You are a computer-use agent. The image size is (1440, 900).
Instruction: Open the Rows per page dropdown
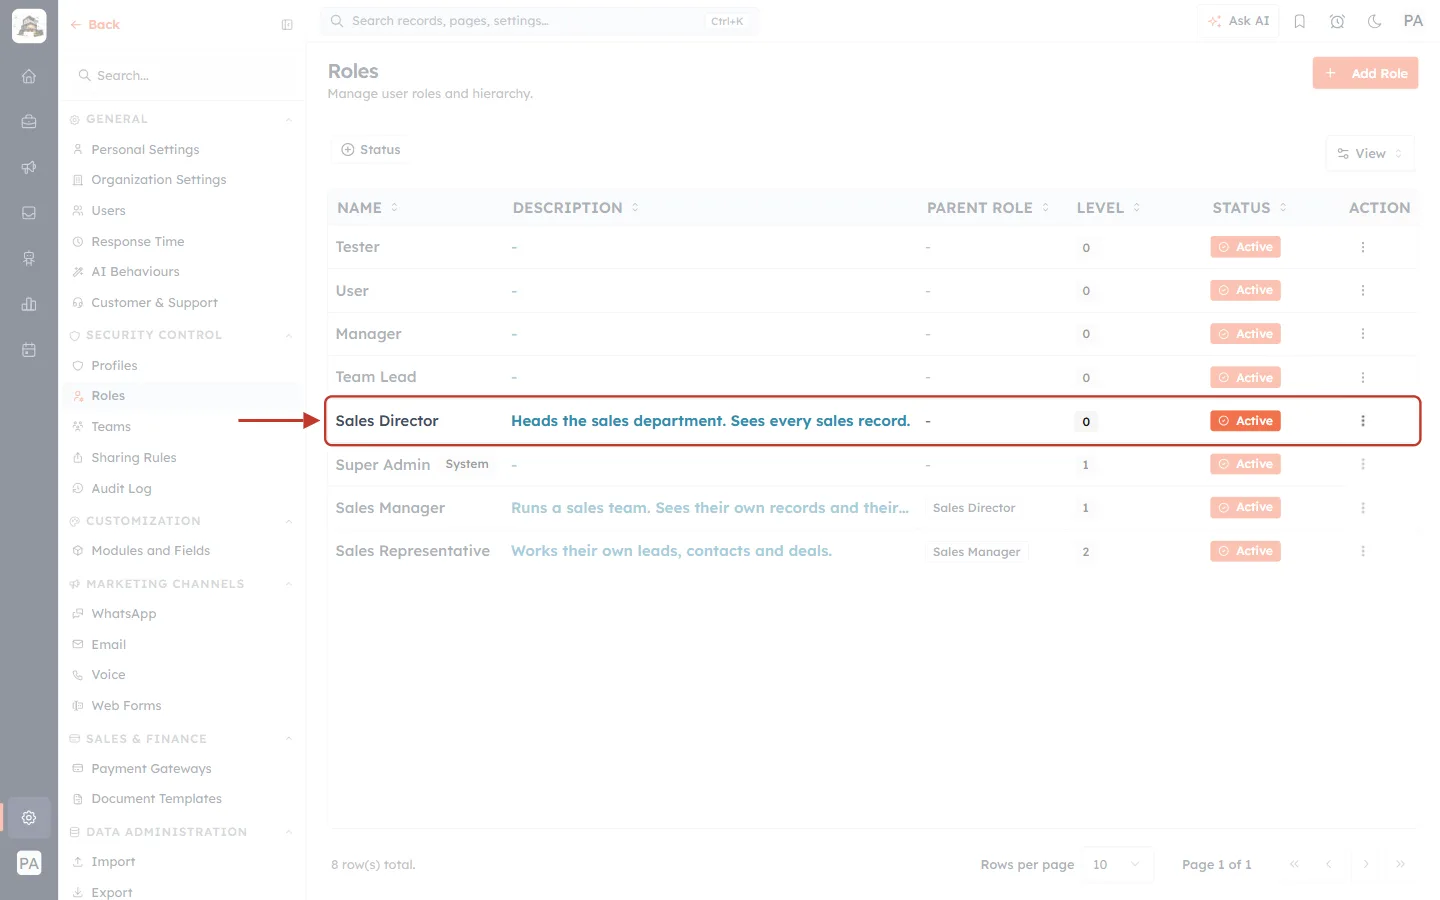[x=1117, y=865]
